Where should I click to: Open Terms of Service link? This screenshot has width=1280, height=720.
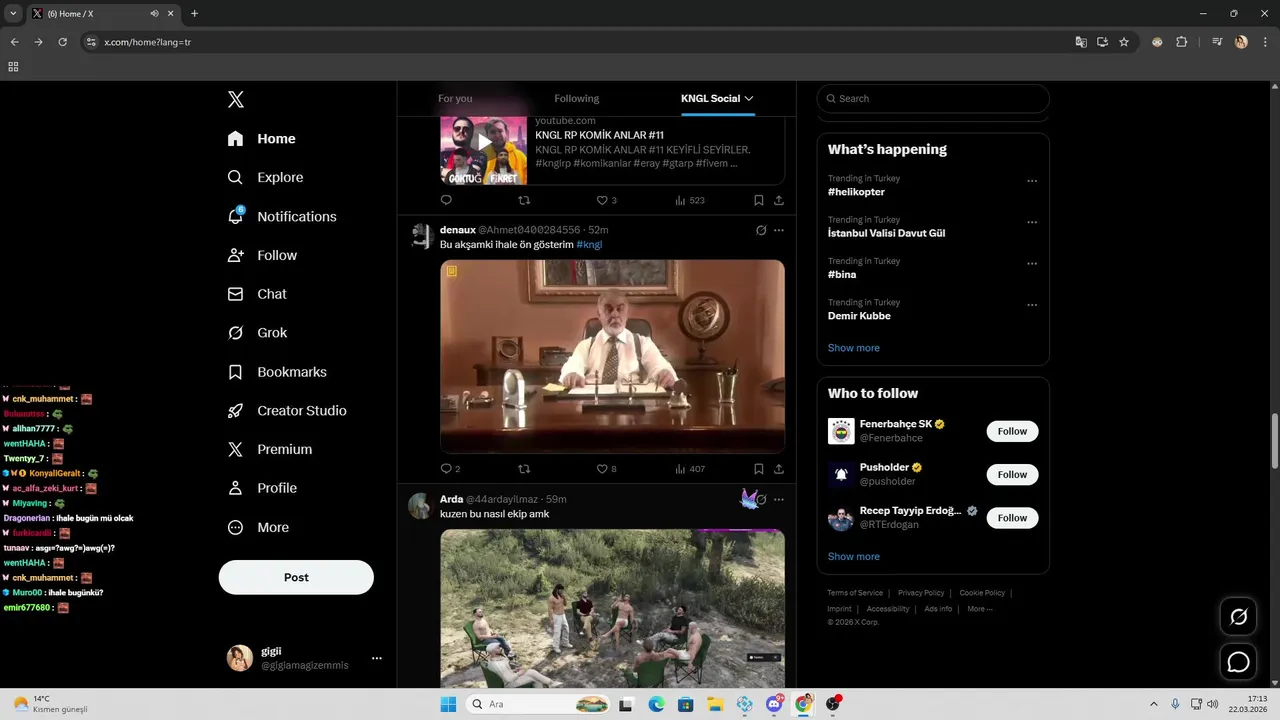point(855,593)
